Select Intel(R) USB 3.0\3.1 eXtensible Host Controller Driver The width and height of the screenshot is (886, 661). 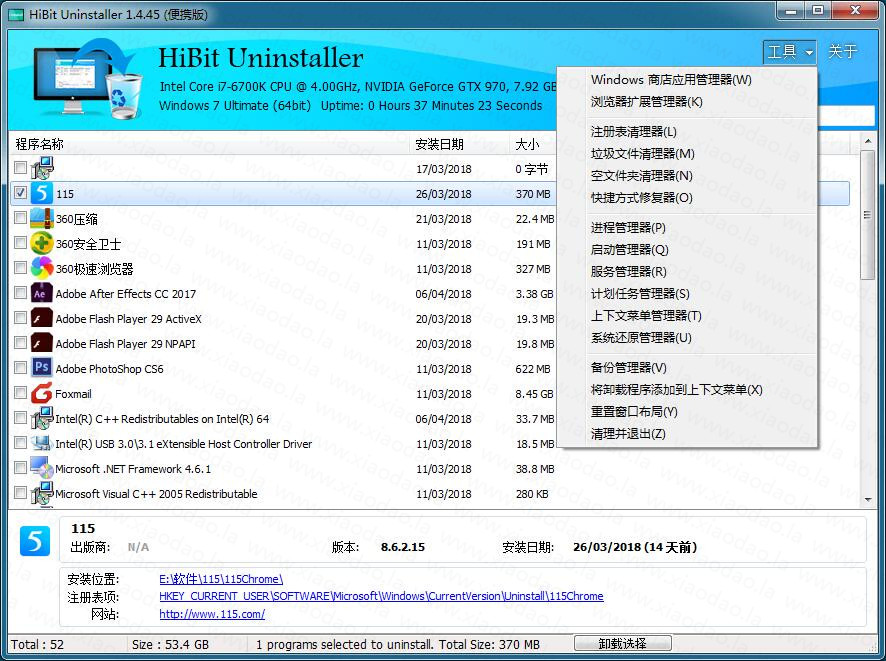coord(184,444)
